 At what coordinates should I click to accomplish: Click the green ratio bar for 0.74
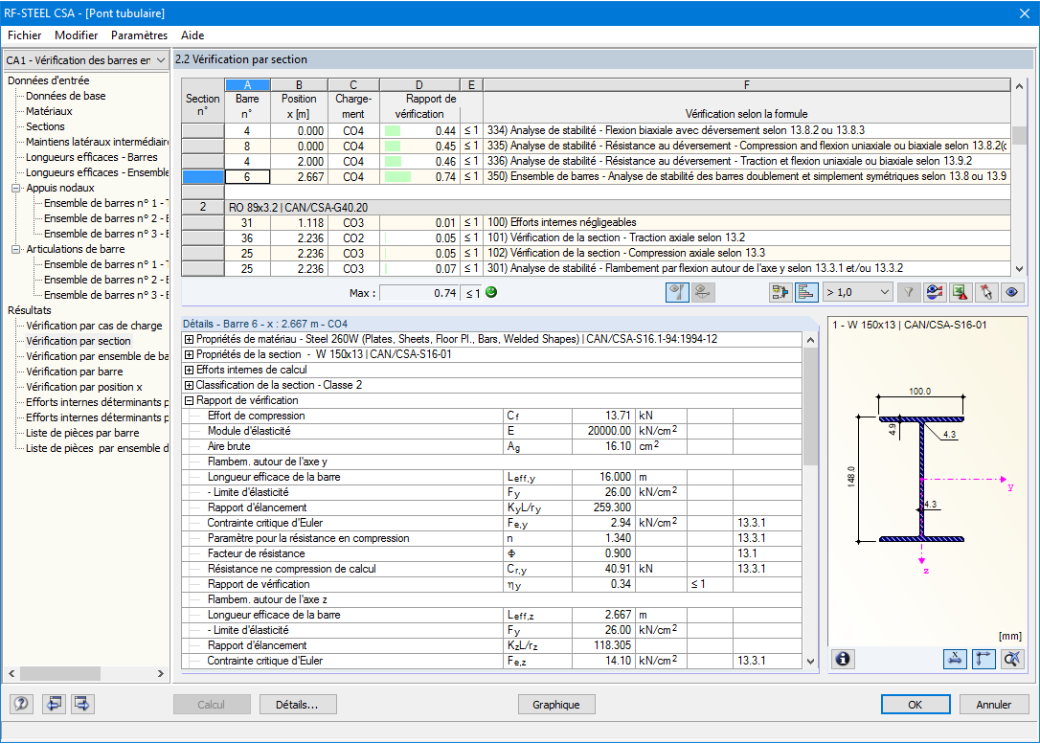(x=398, y=177)
